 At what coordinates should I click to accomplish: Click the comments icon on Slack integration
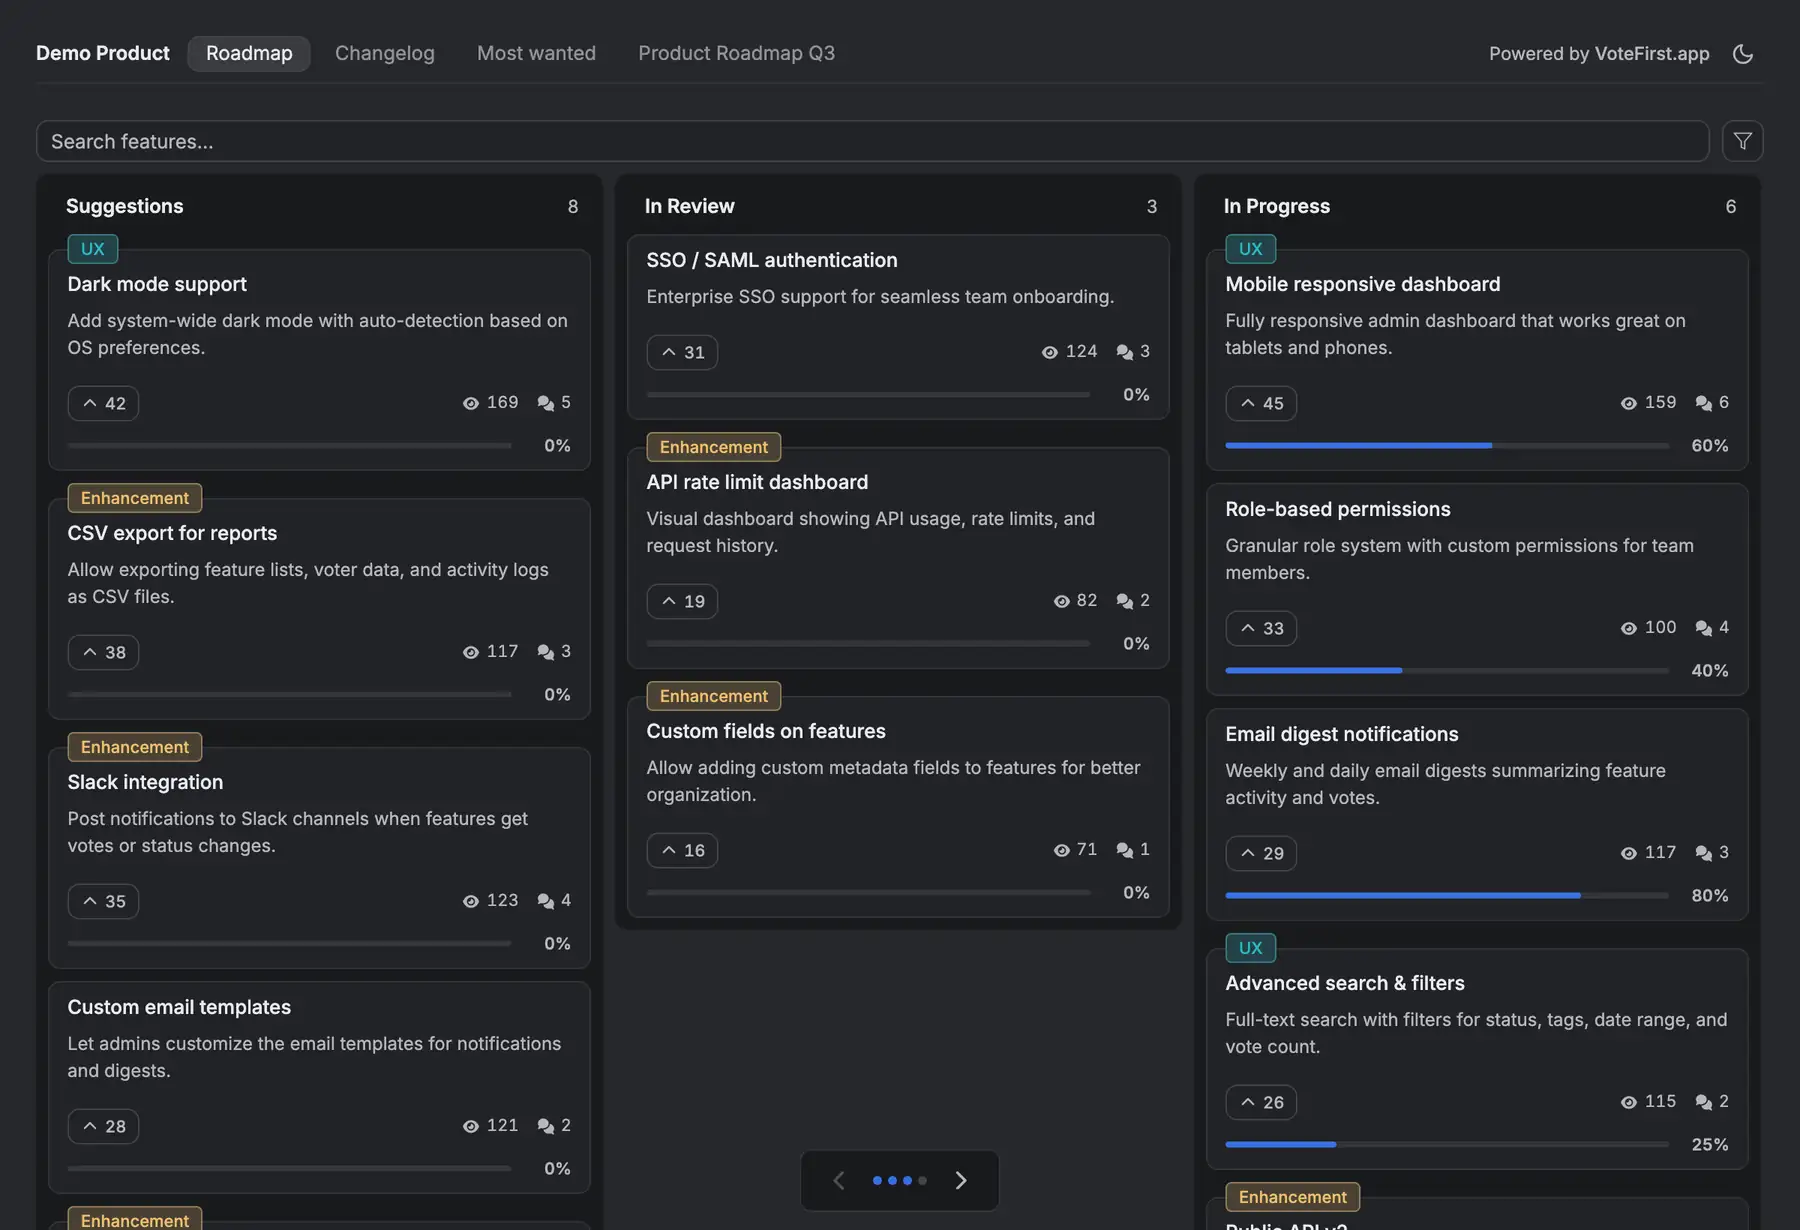546,901
